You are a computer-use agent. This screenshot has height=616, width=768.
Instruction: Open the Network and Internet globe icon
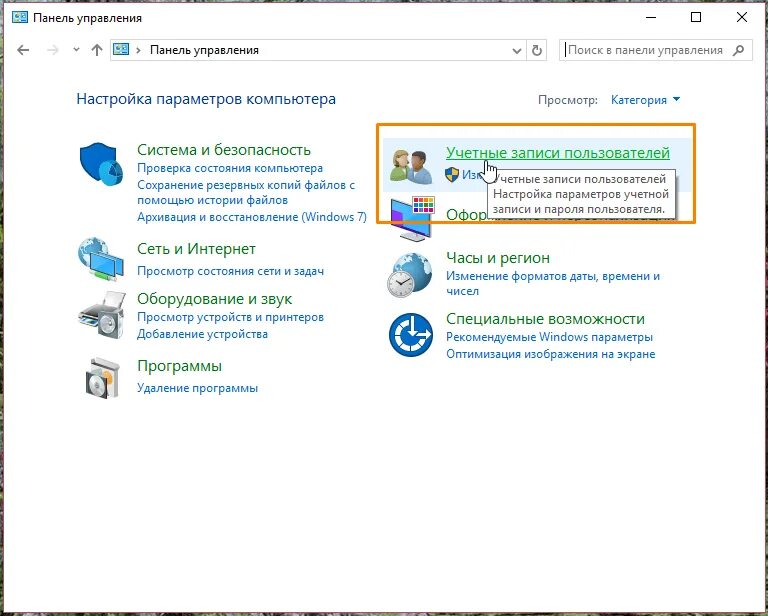click(x=101, y=259)
